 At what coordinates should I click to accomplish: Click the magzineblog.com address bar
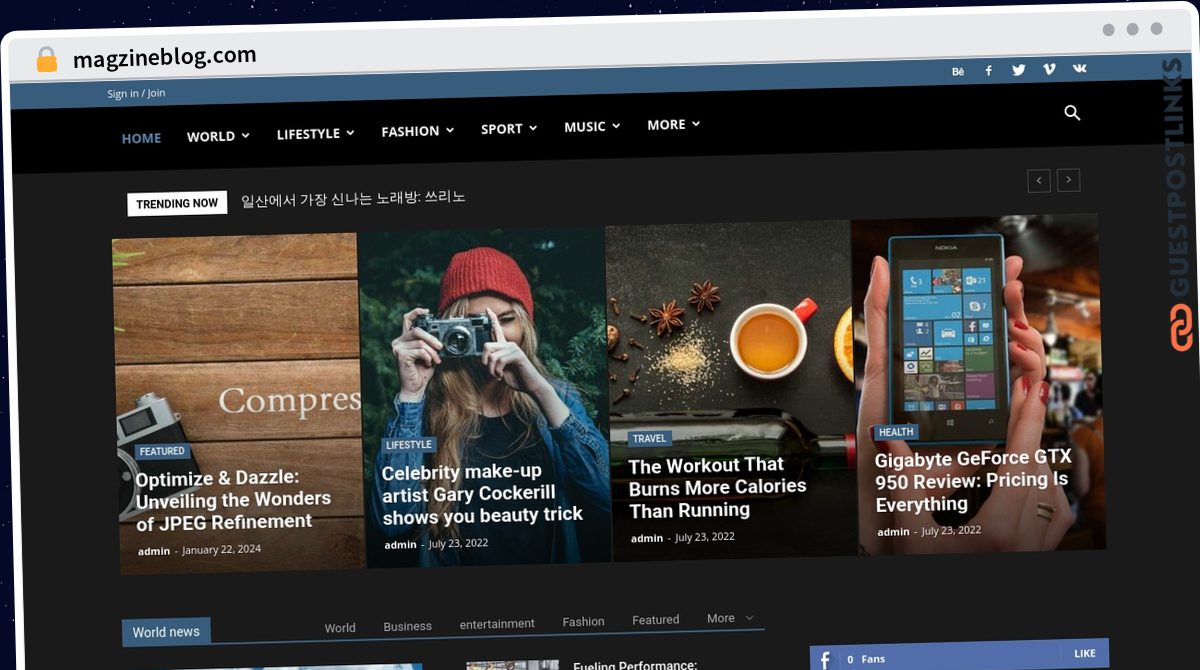[165, 57]
